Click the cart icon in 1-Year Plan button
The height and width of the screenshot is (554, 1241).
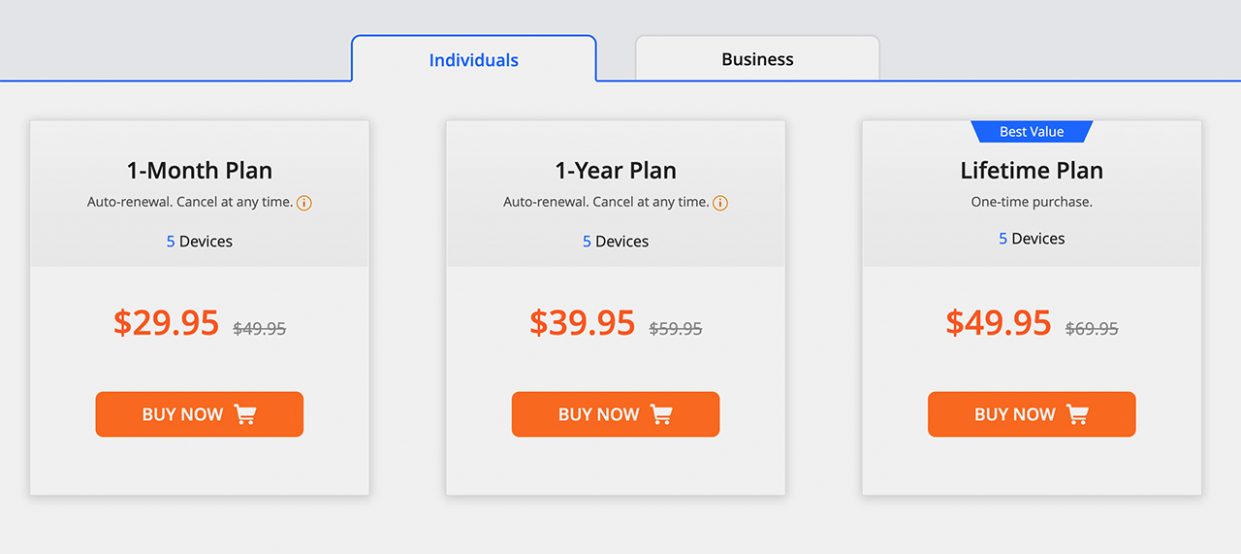tap(661, 414)
